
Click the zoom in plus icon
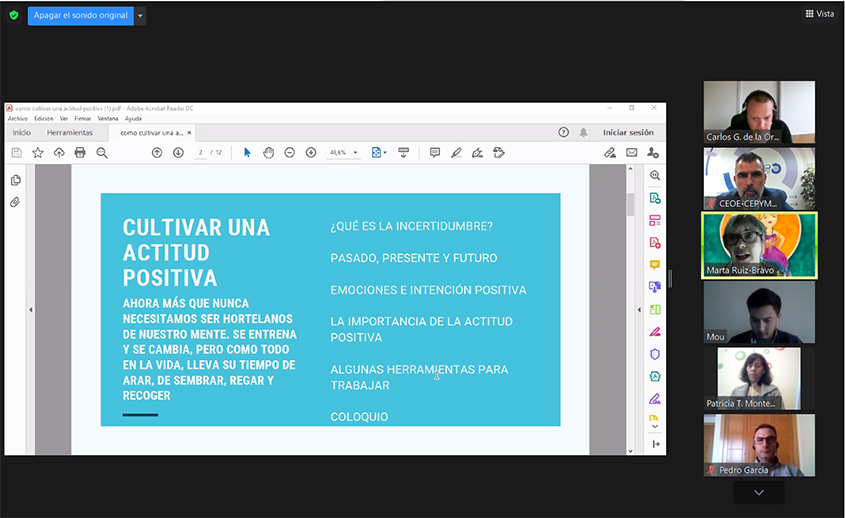pos(311,153)
